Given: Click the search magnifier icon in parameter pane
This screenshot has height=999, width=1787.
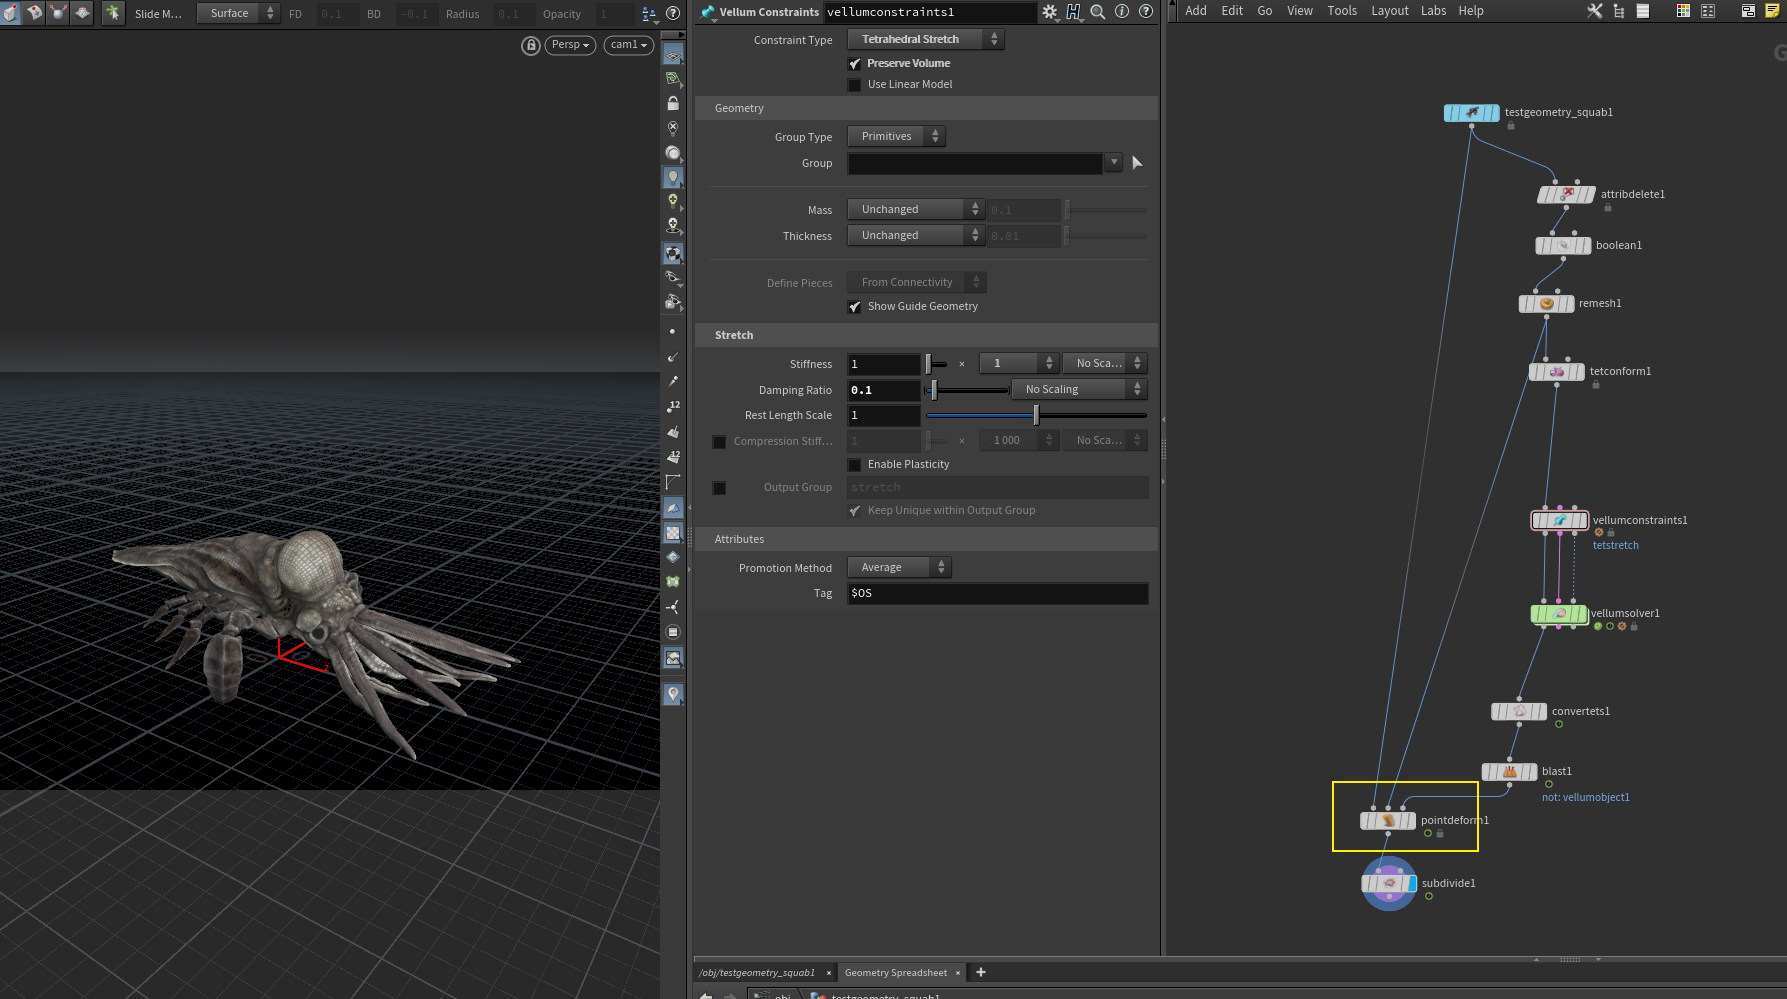Looking at the screenshot, I should [x=1098, y=12].
